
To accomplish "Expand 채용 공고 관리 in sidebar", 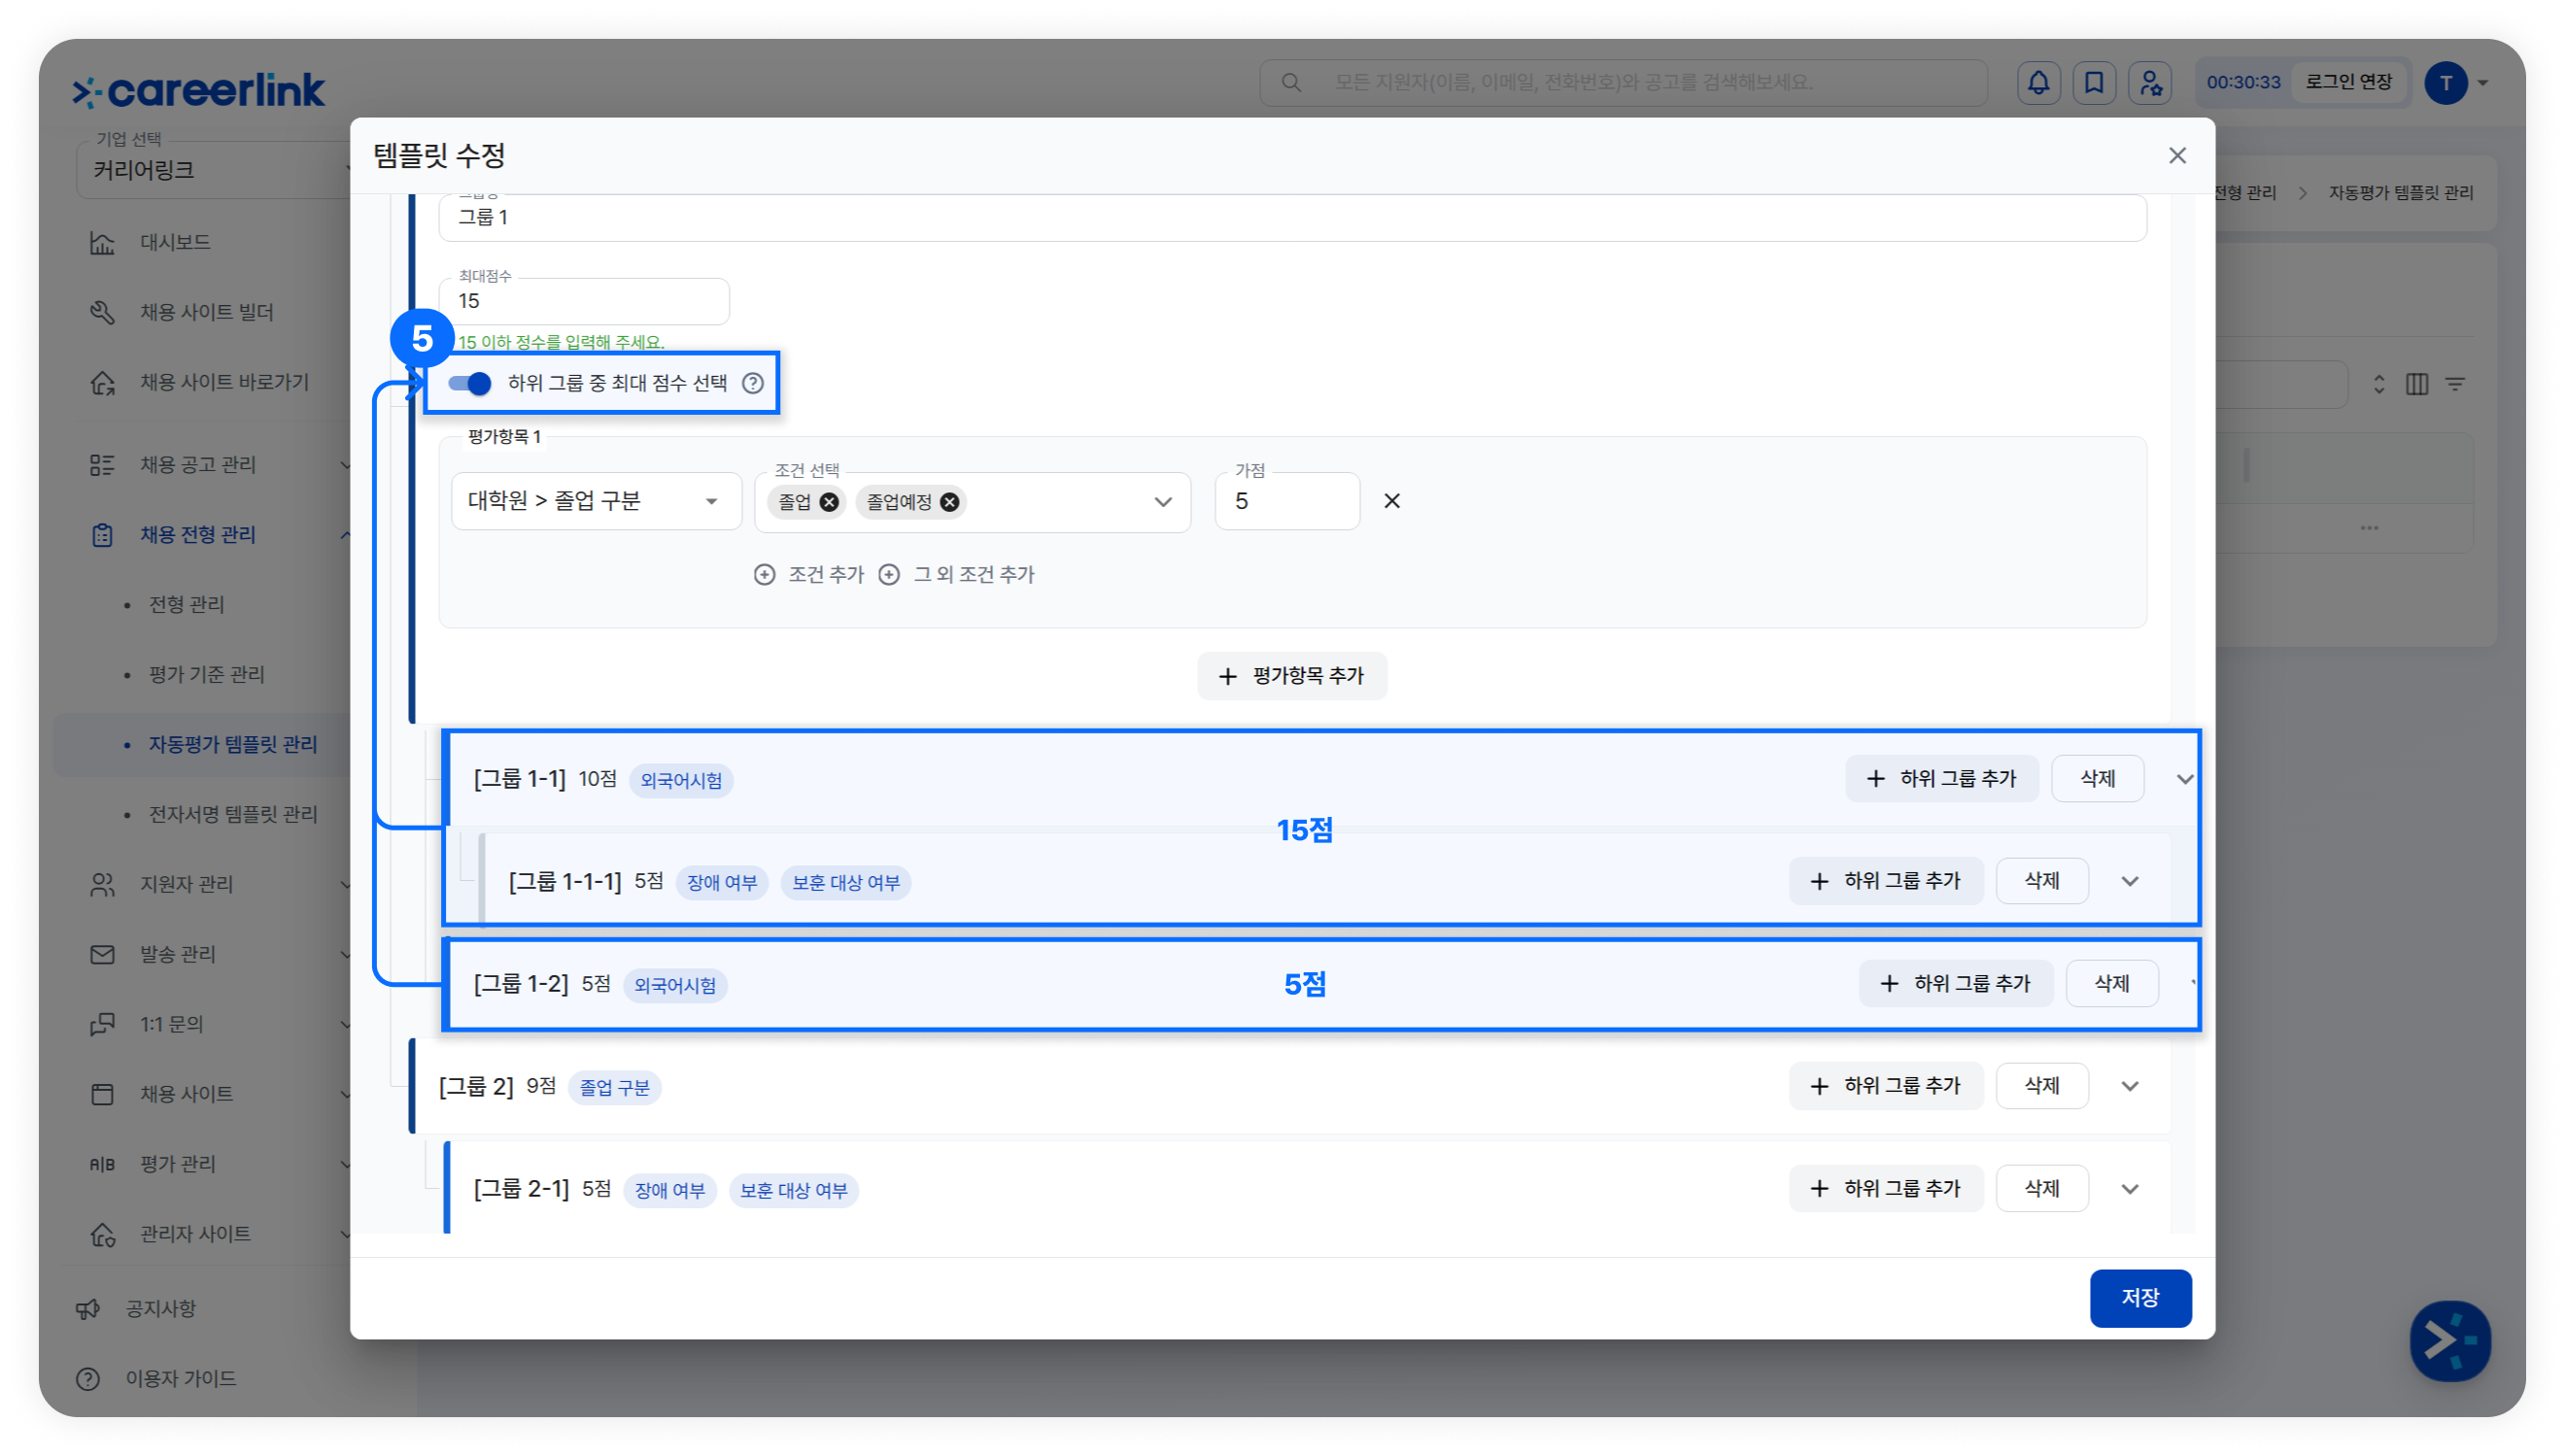I will click(220, 465).
